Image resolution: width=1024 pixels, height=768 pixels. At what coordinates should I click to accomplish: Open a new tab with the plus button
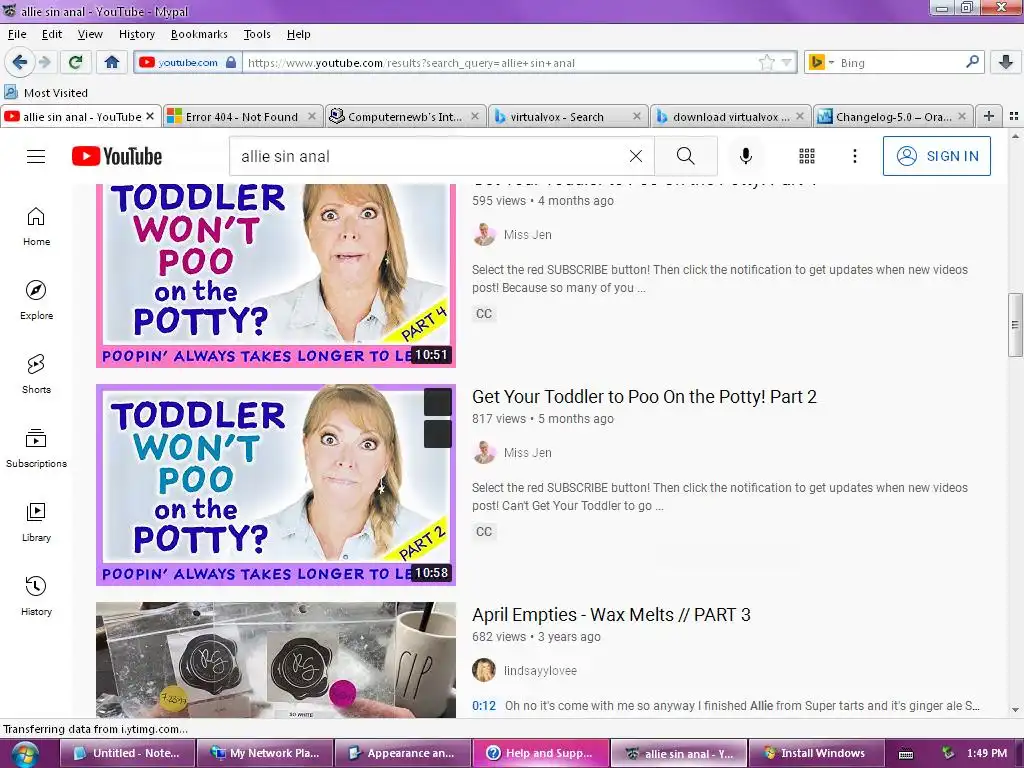click(x=989, y=116)
